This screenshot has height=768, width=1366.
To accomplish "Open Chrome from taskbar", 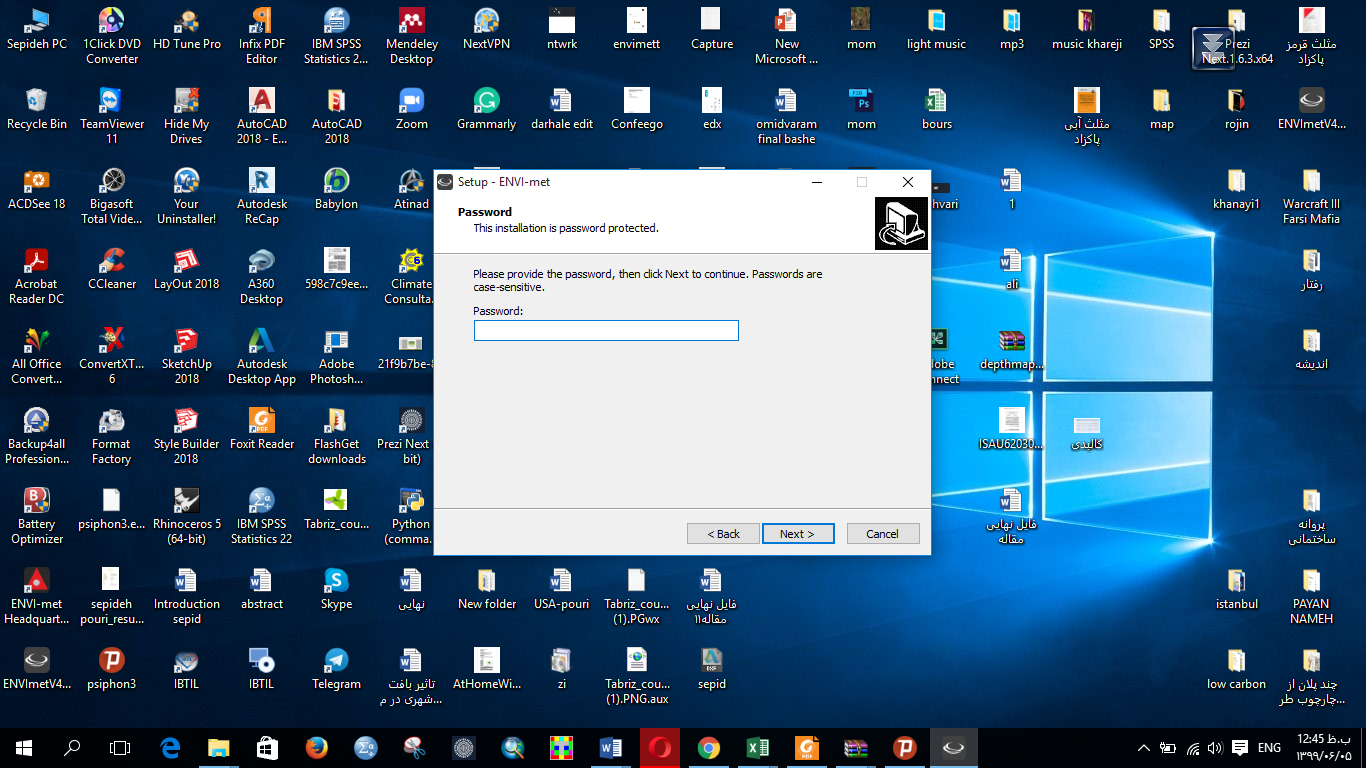I will point(709,747).
